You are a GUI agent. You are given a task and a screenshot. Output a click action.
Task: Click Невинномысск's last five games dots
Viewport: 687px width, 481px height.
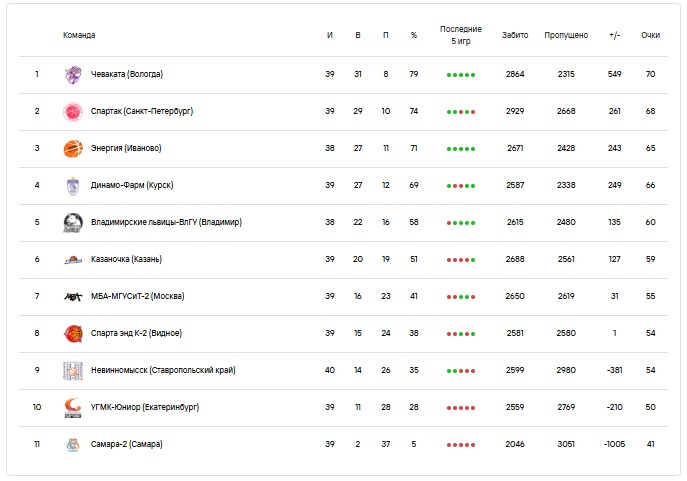click(x=460, y=371)
